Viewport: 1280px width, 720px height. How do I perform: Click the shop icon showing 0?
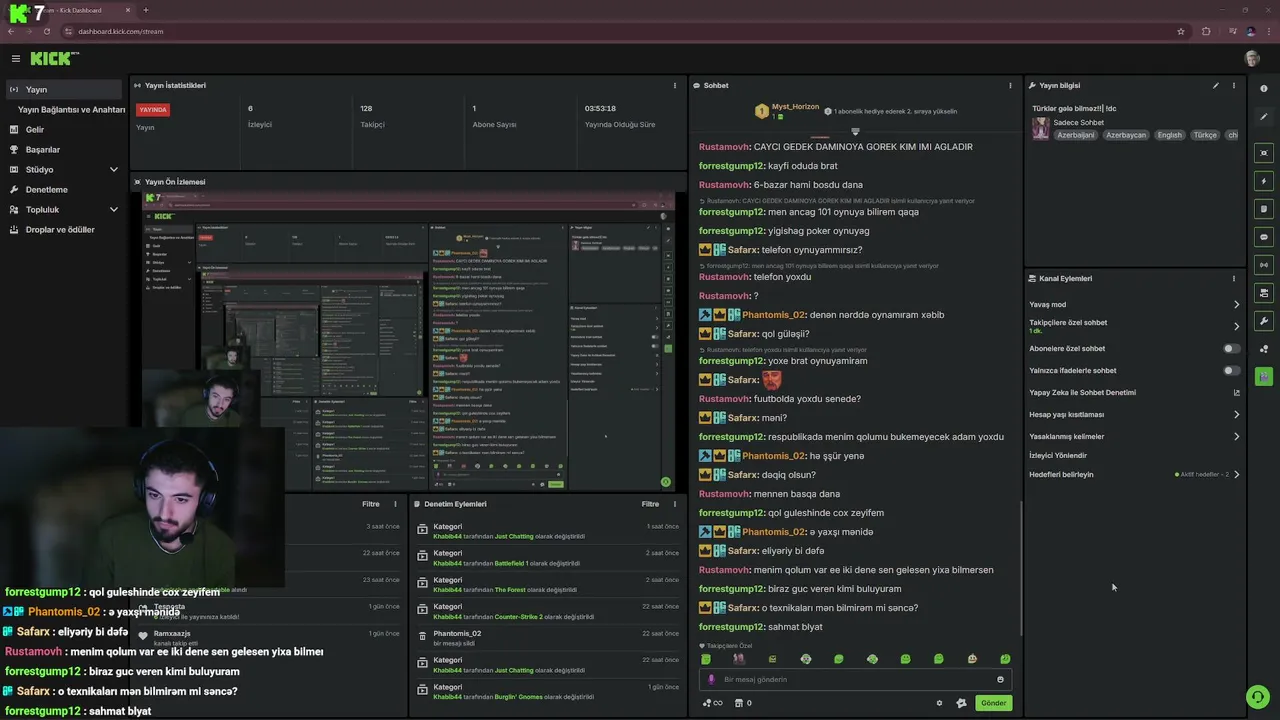pos(742,703)
